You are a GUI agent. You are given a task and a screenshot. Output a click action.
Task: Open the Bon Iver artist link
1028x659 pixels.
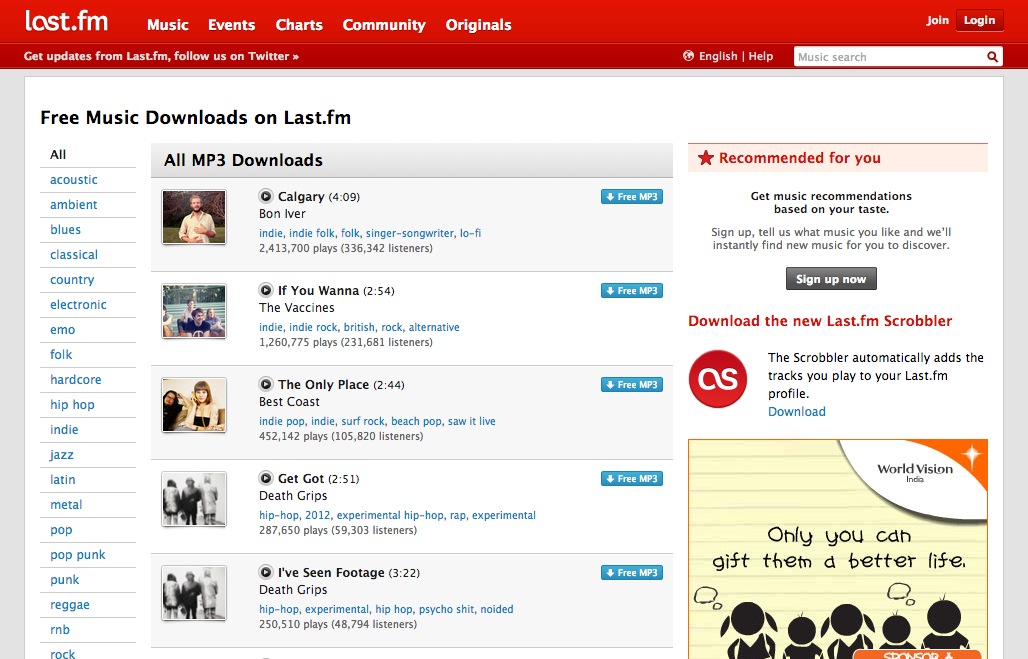(x=282, y=214)
